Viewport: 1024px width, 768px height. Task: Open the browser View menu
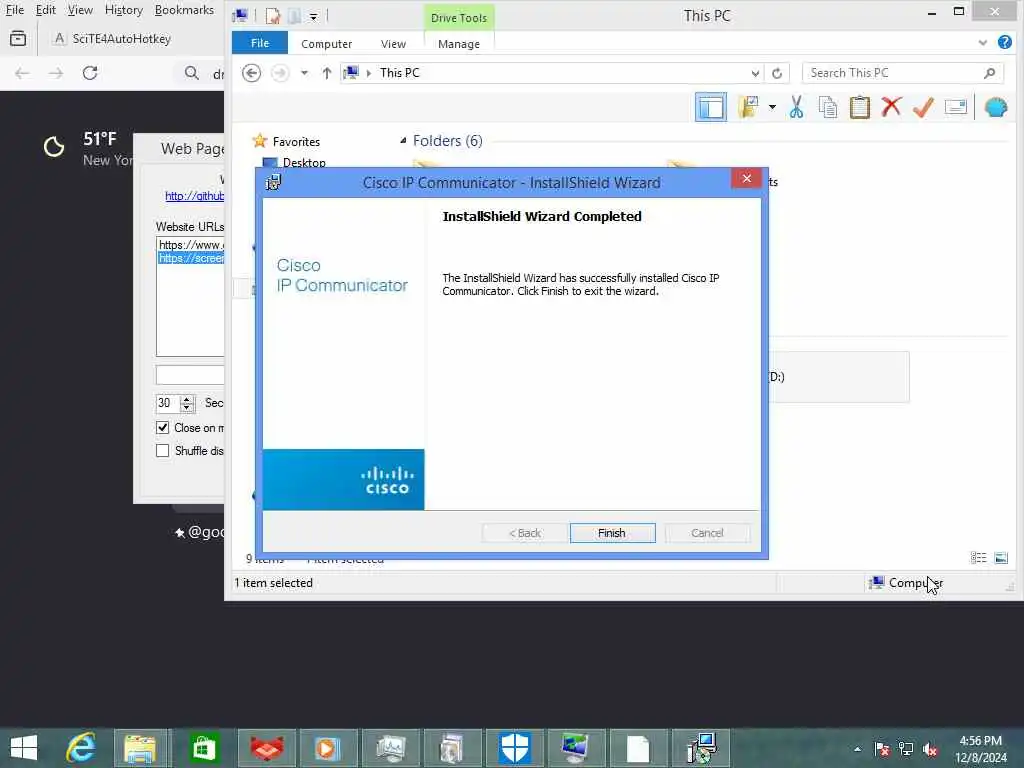pos(80,10)
